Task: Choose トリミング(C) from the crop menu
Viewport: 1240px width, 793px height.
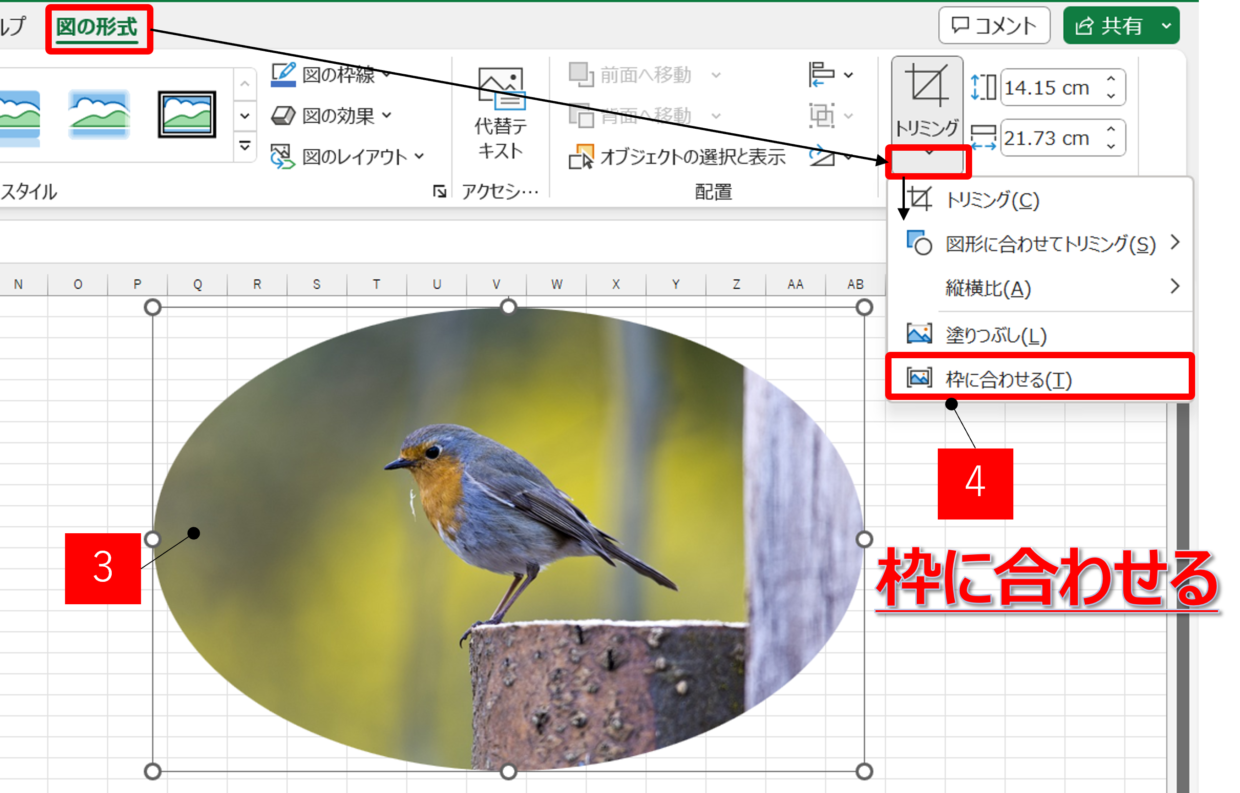Action: click(x=1040, y=200)
